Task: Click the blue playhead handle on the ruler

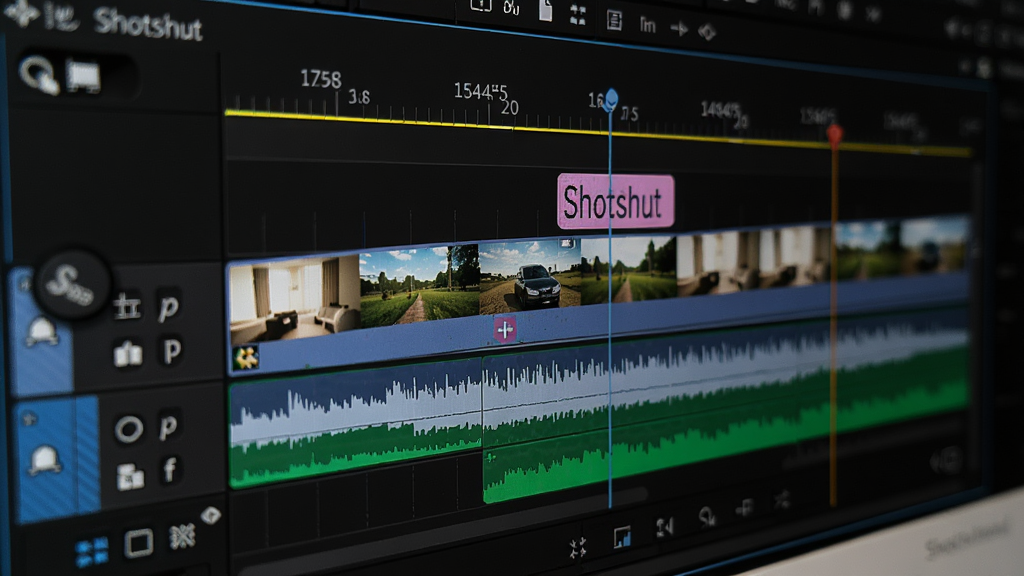Action: 611,100
